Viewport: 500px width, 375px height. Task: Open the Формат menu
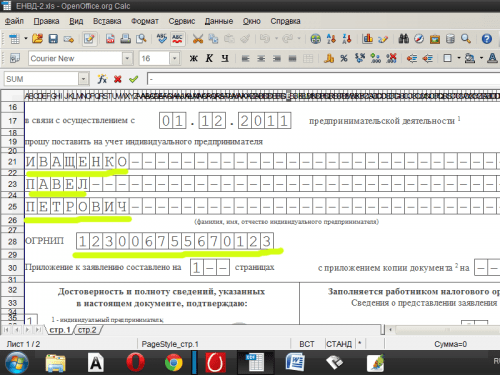click(x=145, y=21)
